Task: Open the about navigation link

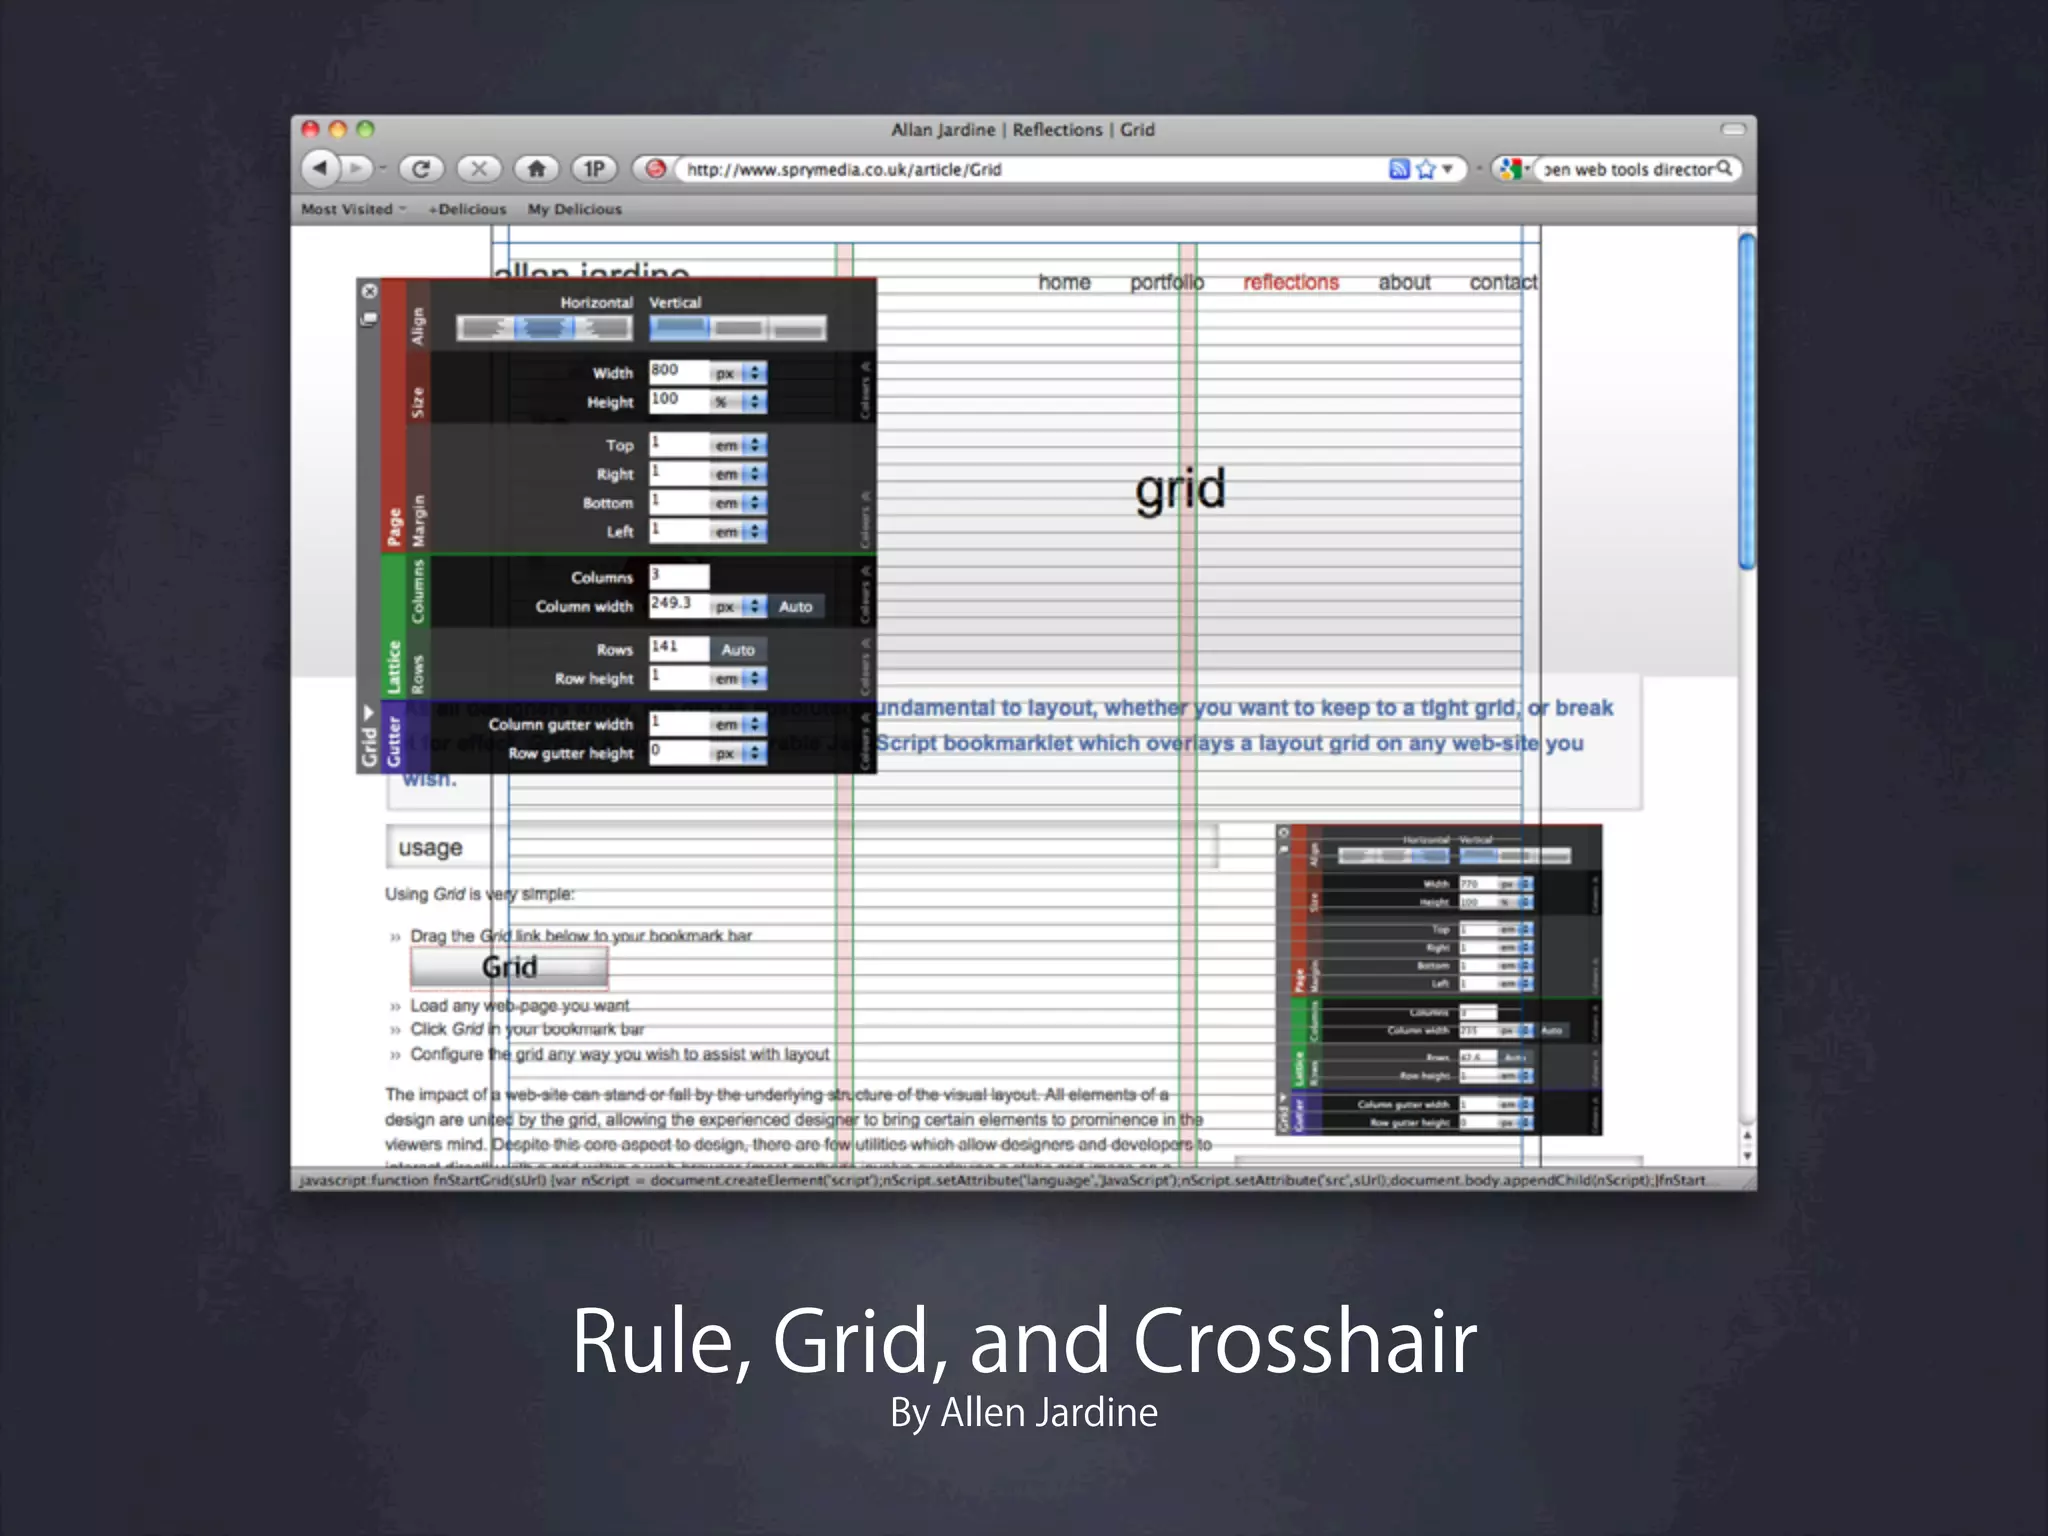Action: coord(1404,283)
